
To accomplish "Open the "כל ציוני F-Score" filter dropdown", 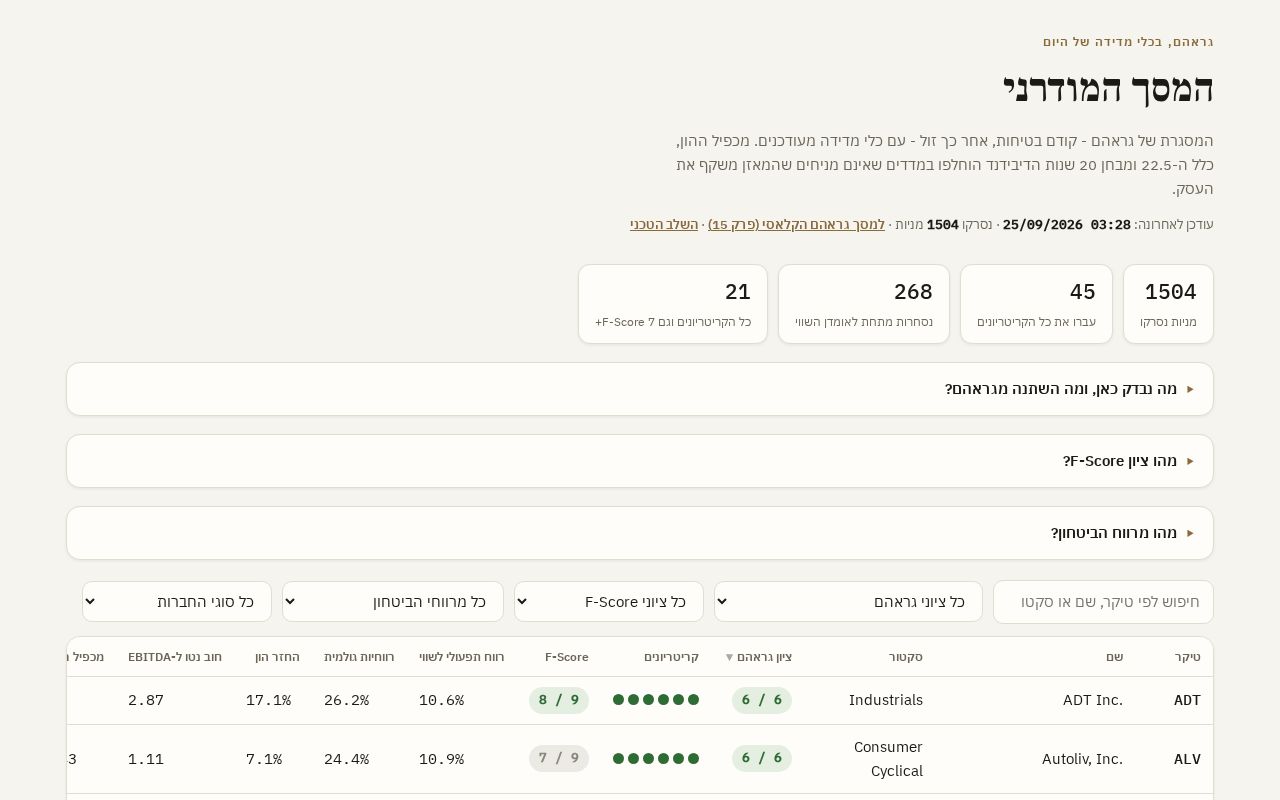I will pyautogui.click(x=609, y=602).
